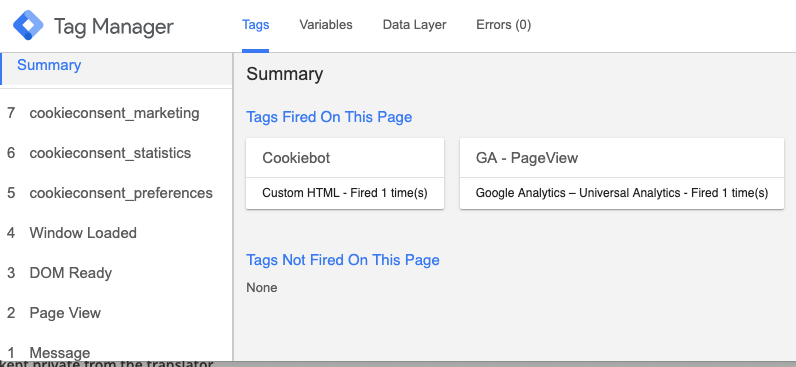Image resolution: width=796 pixels, height=367 pixels.
Task: Click the Tag Manager logo icon
Action: point(28,25)
